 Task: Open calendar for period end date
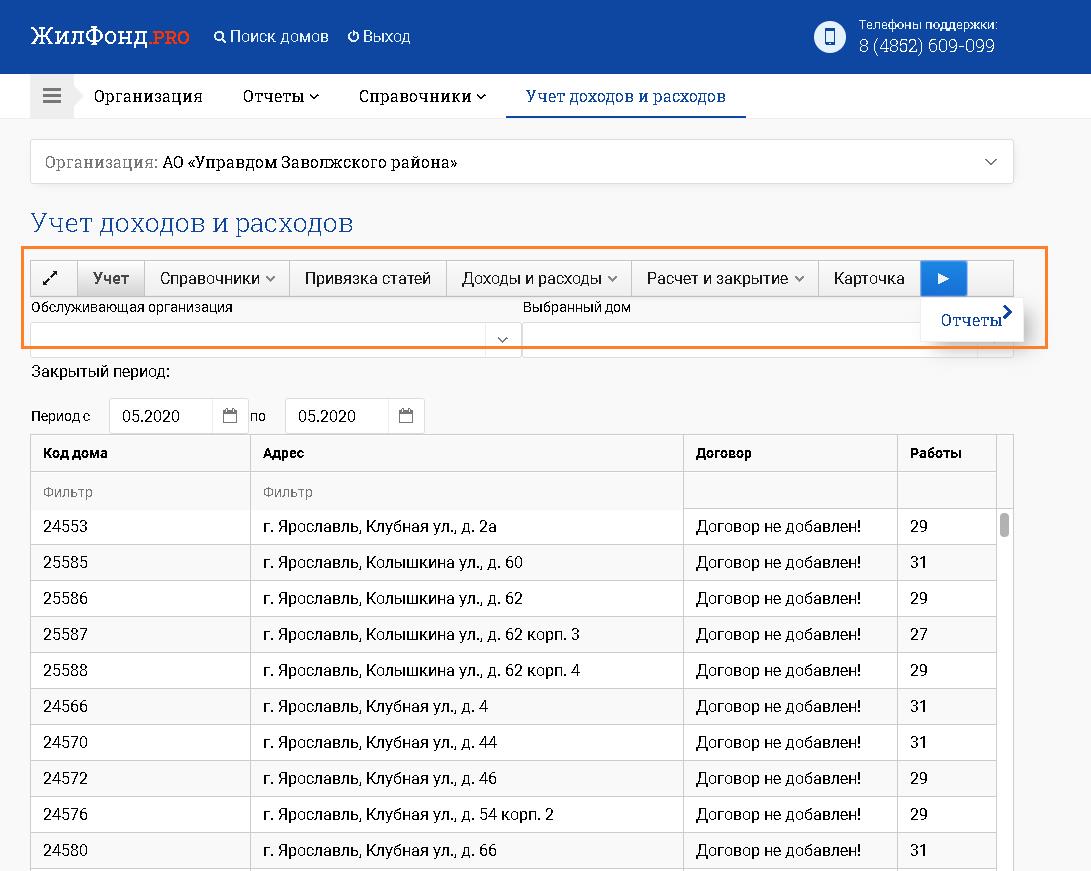tap(406, 416)
